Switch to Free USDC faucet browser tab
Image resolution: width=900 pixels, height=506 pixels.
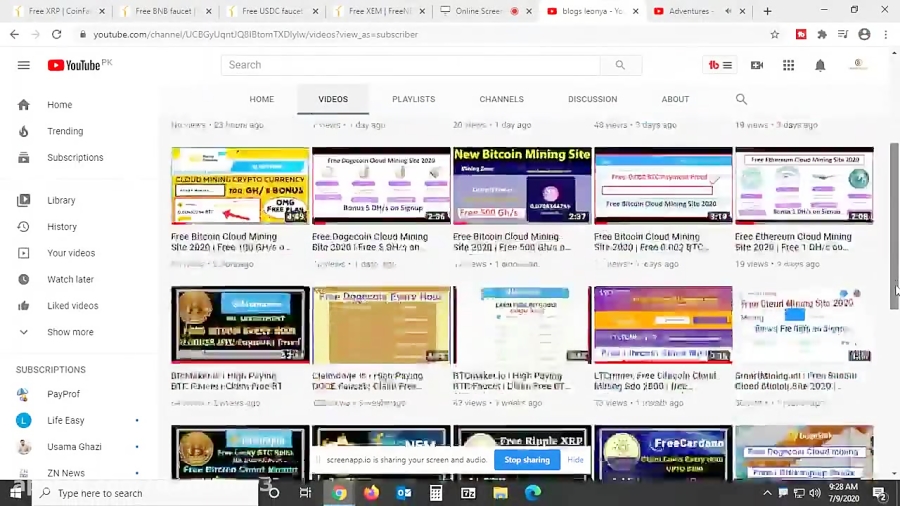(271, 11)
